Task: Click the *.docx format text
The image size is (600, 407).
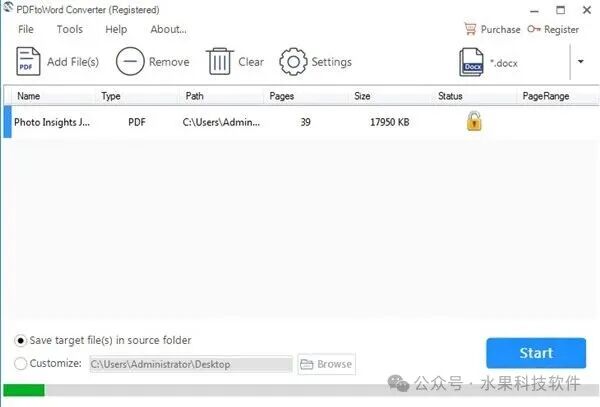Action: click(504, 63)
